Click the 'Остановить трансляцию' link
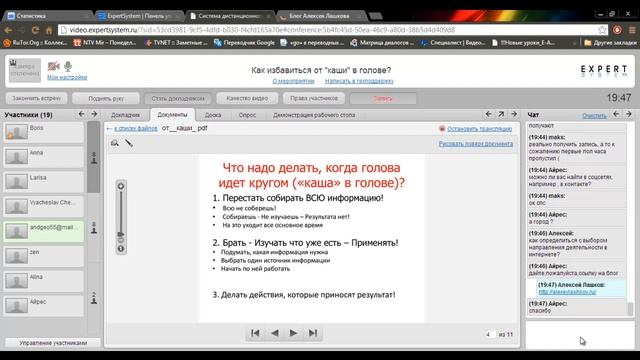Image resolution: width=640 pixels, height=360 pixels. click(x=479, y=129)
